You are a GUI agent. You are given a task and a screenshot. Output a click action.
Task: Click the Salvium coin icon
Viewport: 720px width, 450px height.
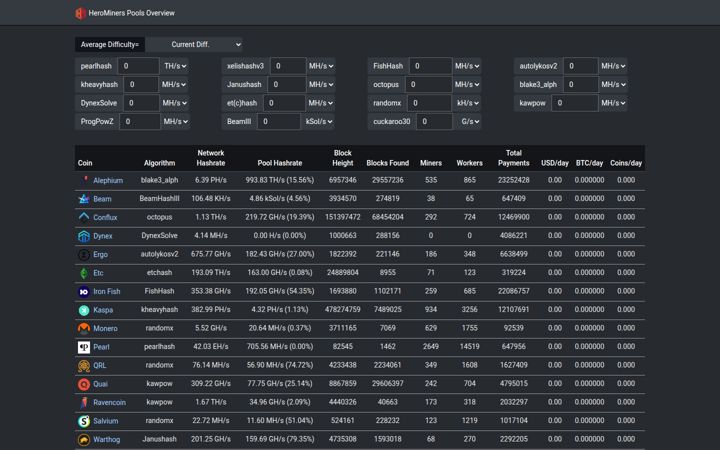(84, 421)
